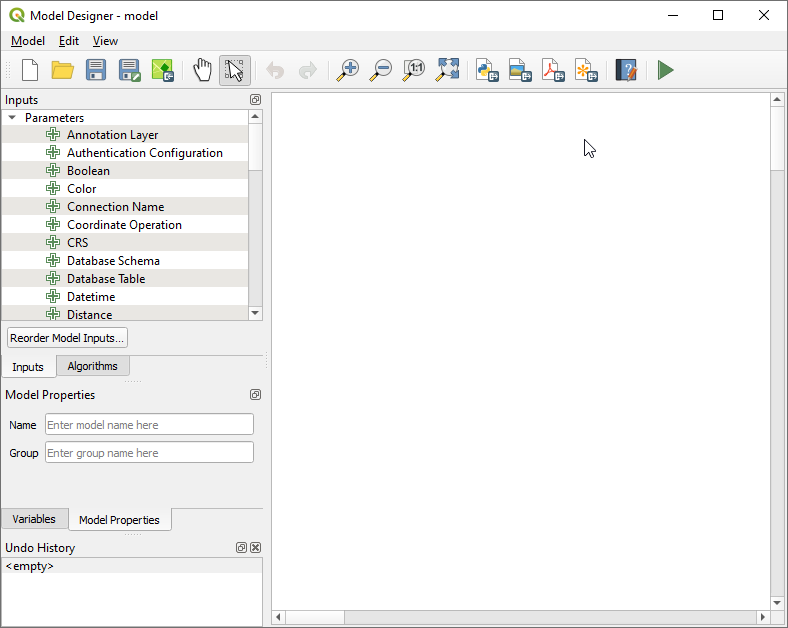Float the Inputs panel using its dock icon
Image resolution: width=788 pixels, height=628 pixels.
[255, 100]
